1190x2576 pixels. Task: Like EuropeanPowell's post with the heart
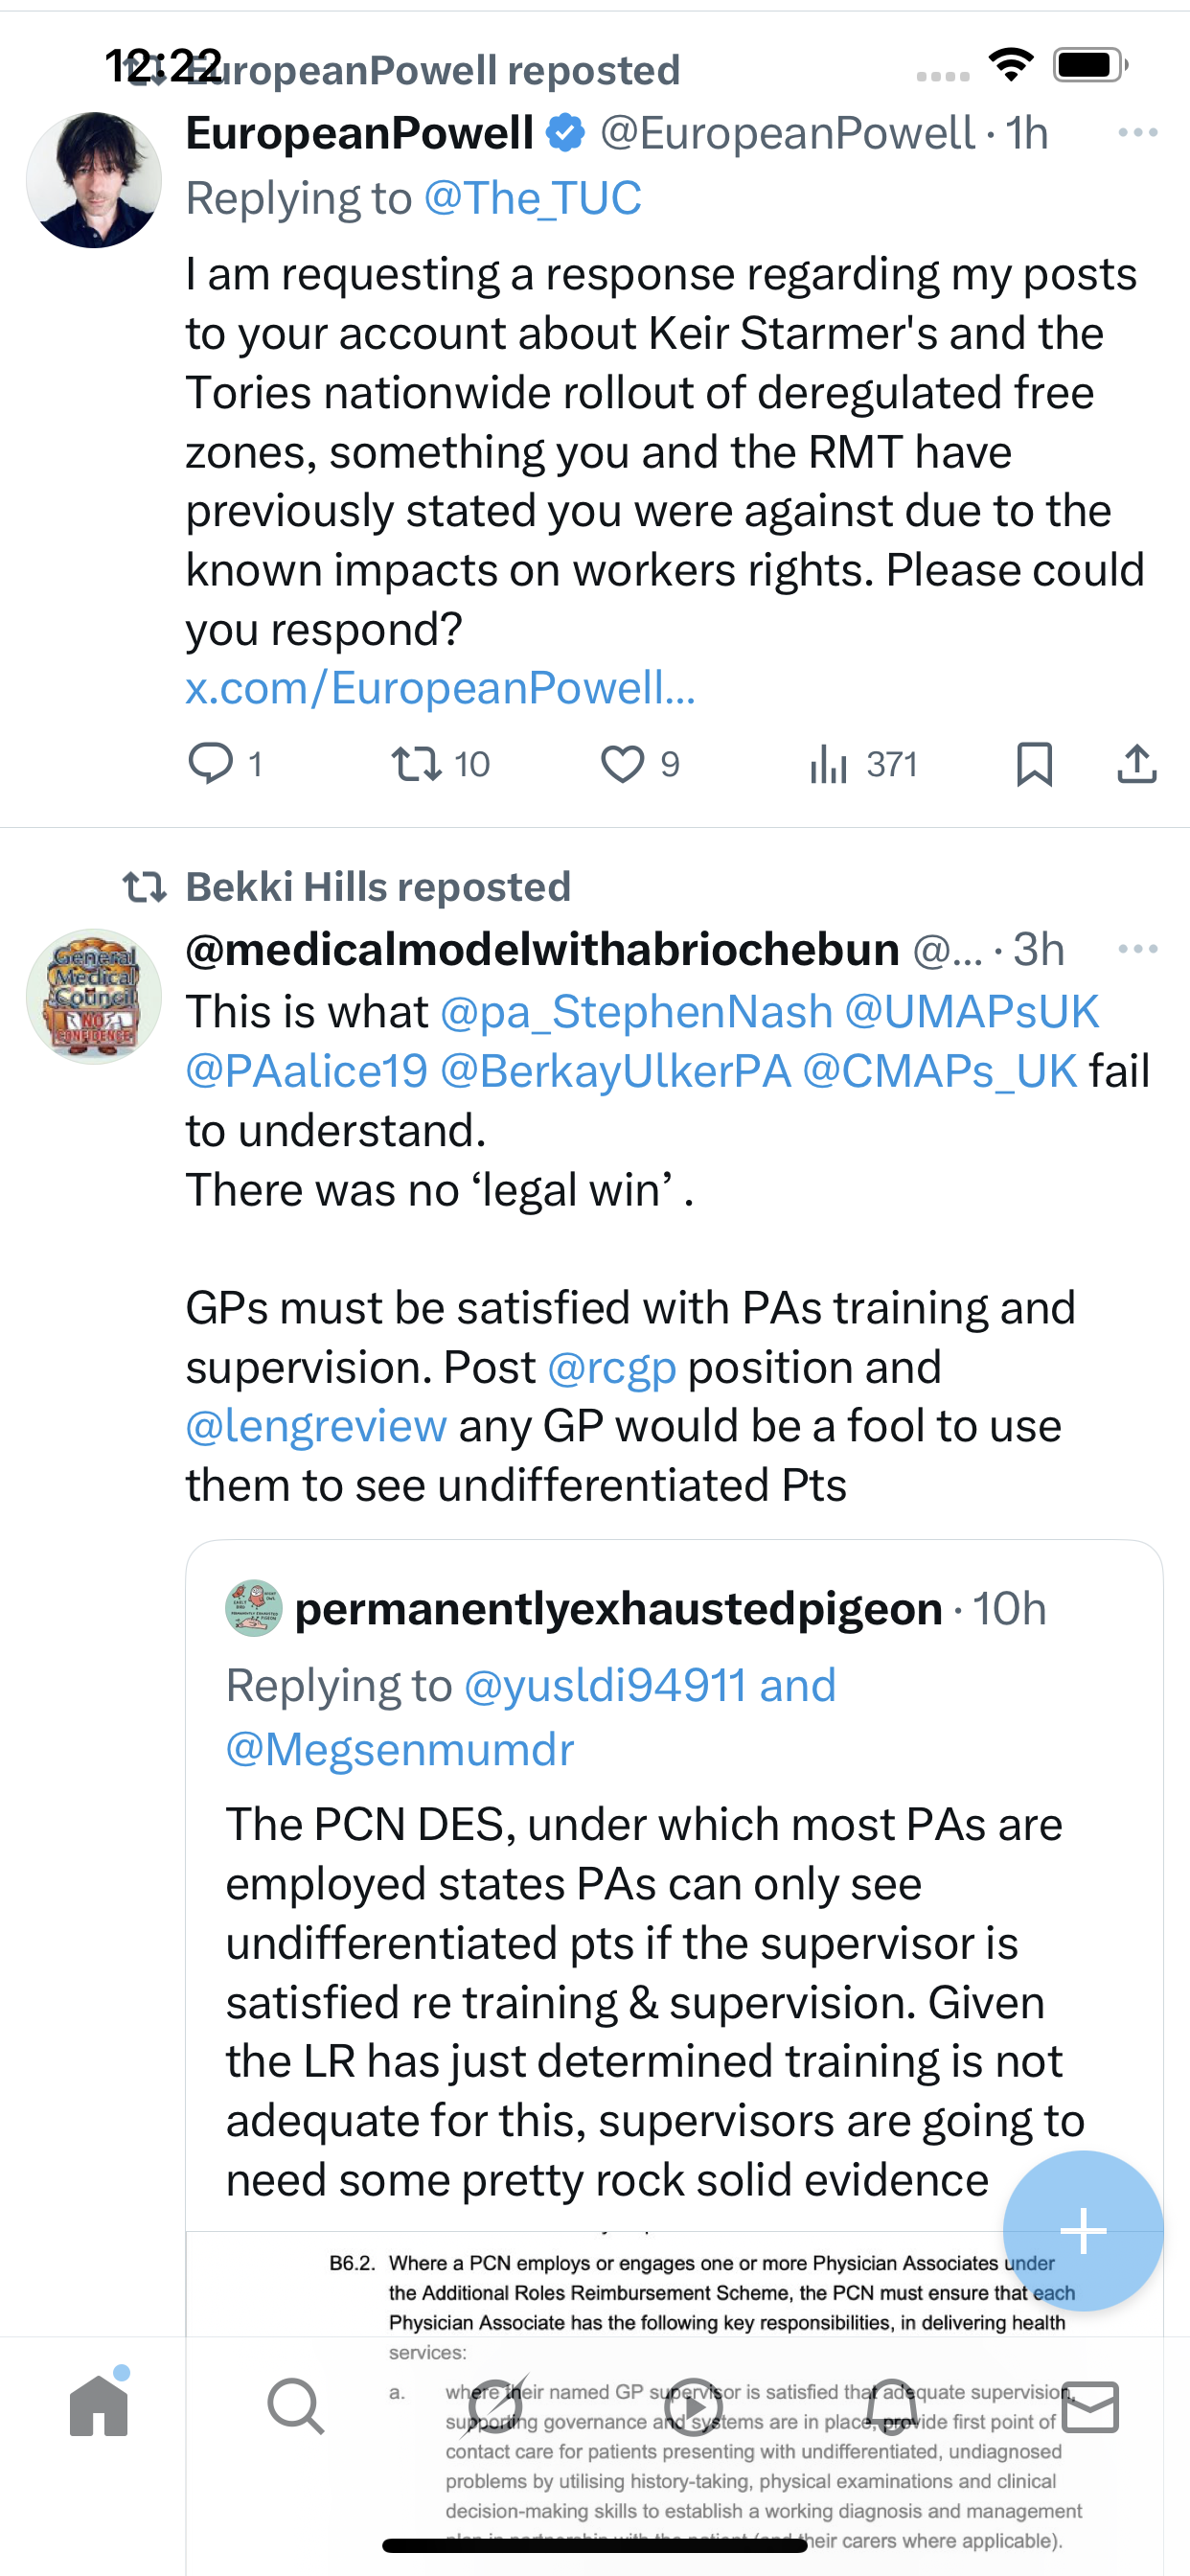coord(622,765)
